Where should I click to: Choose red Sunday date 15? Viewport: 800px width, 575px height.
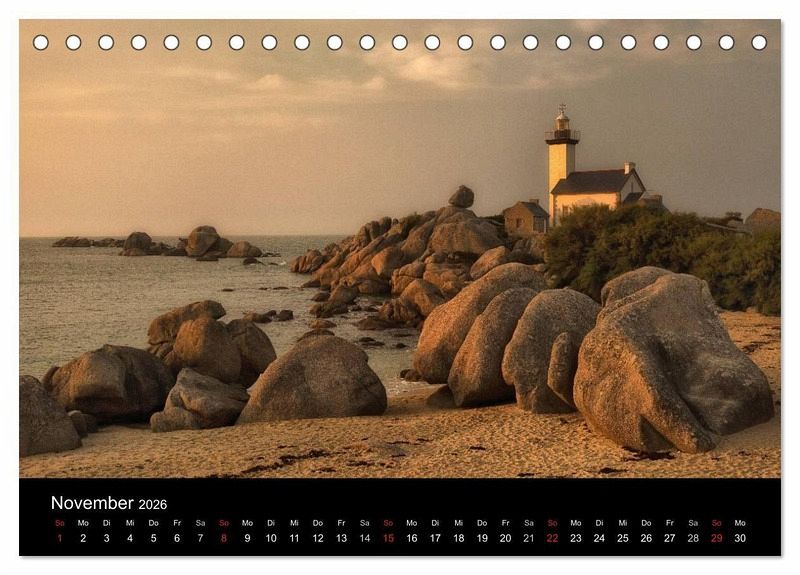(x=388, y=538)
